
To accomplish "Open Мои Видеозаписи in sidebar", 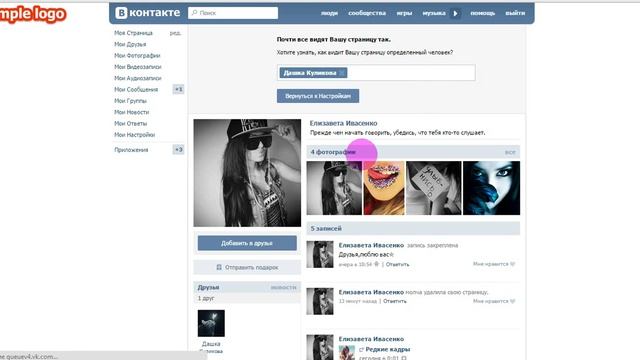I will (x=138, y=67).
